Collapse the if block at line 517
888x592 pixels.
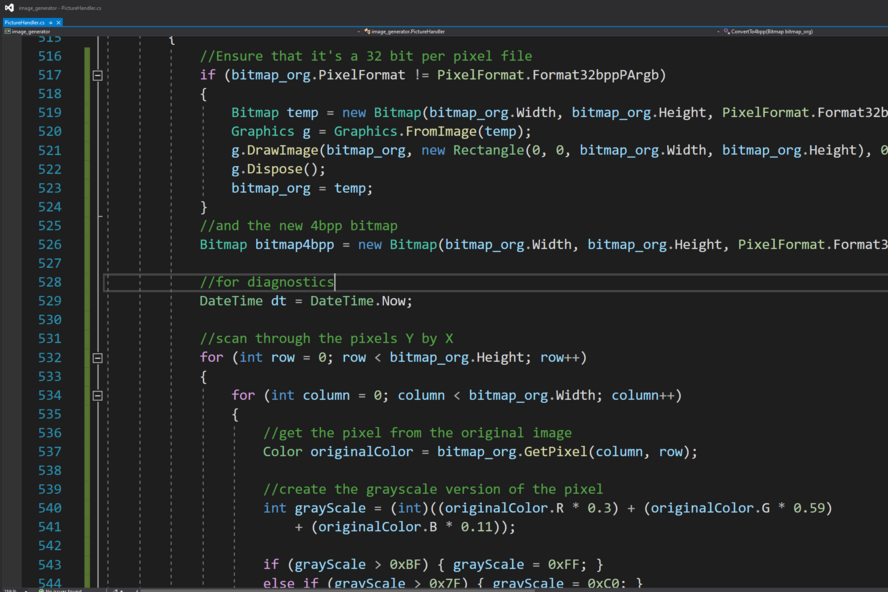97,75
